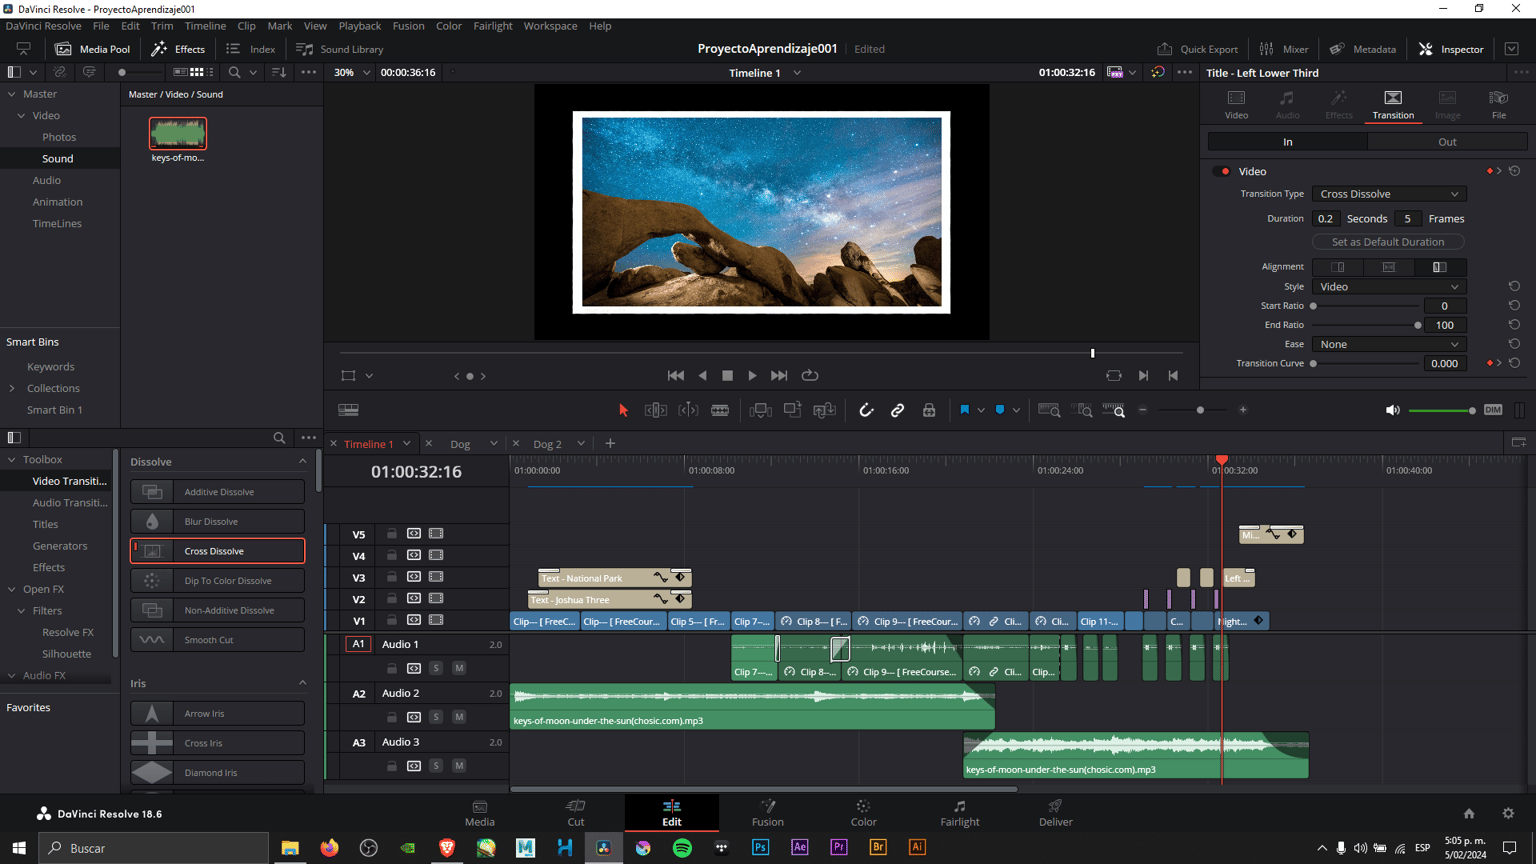Adjust the volume slider handle
This screenshot has height=864, width=1536.
coord(1472,410)
